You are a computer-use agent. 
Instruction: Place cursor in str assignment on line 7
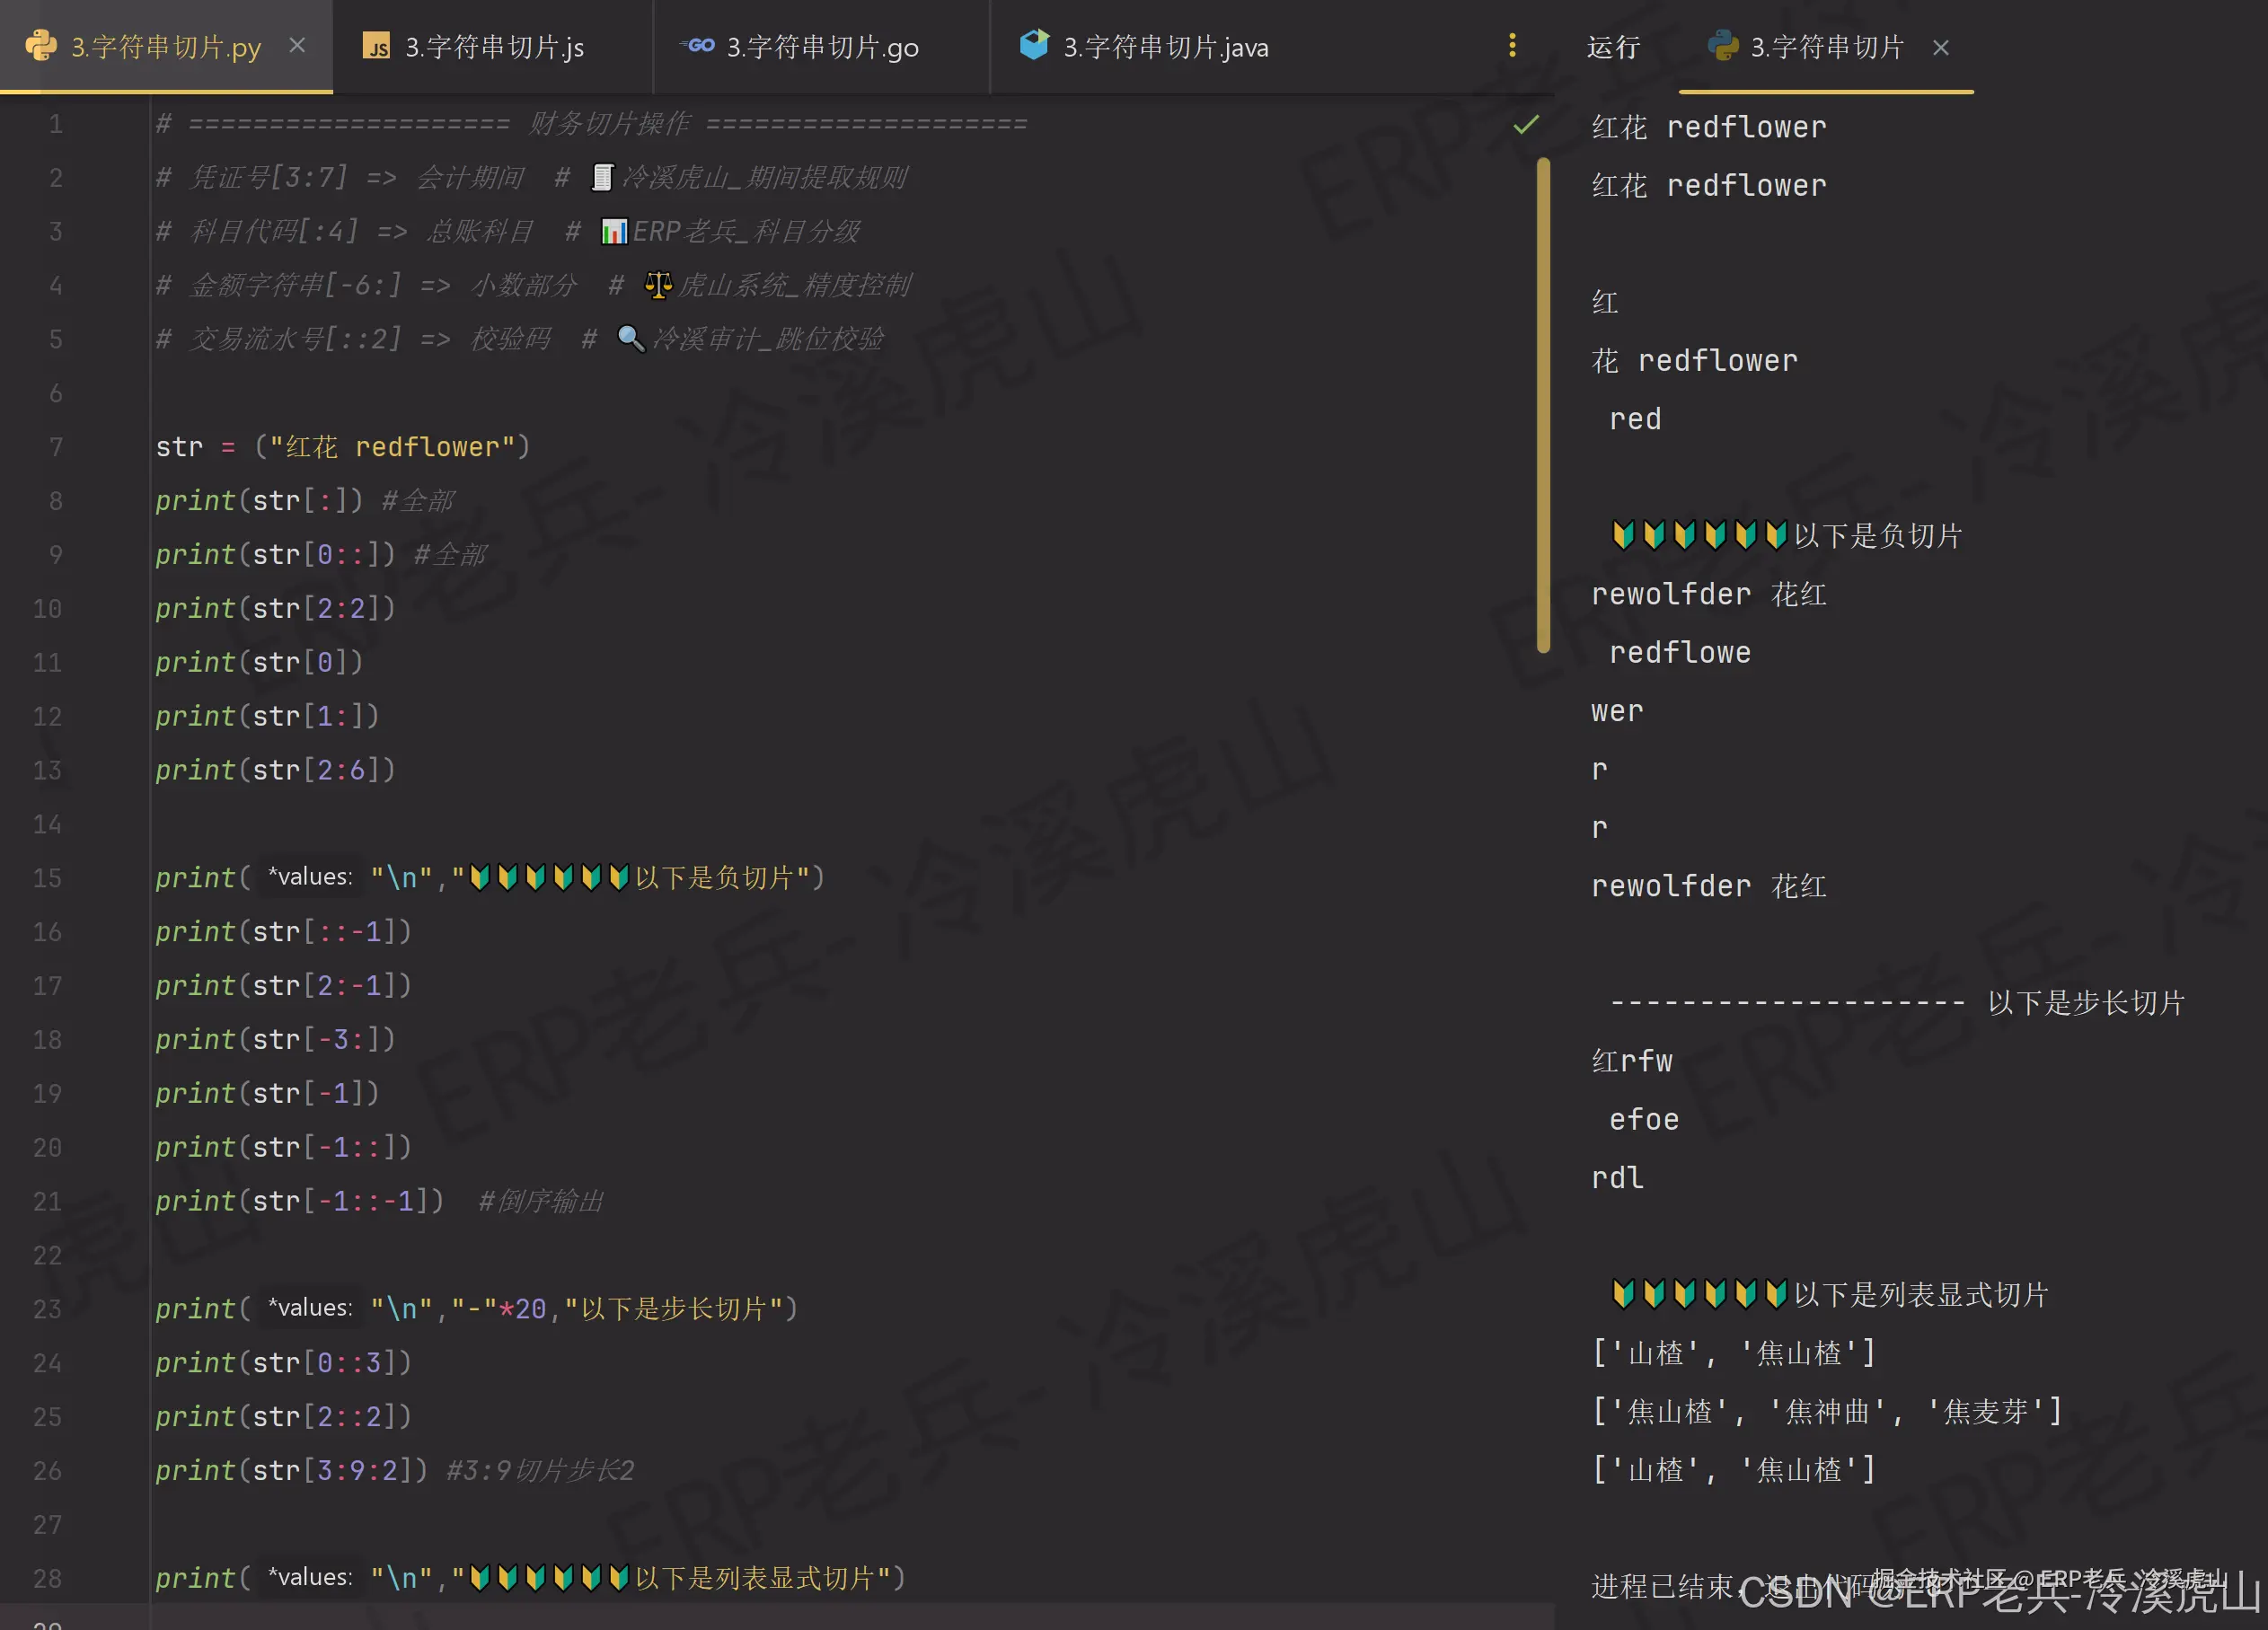342,447
